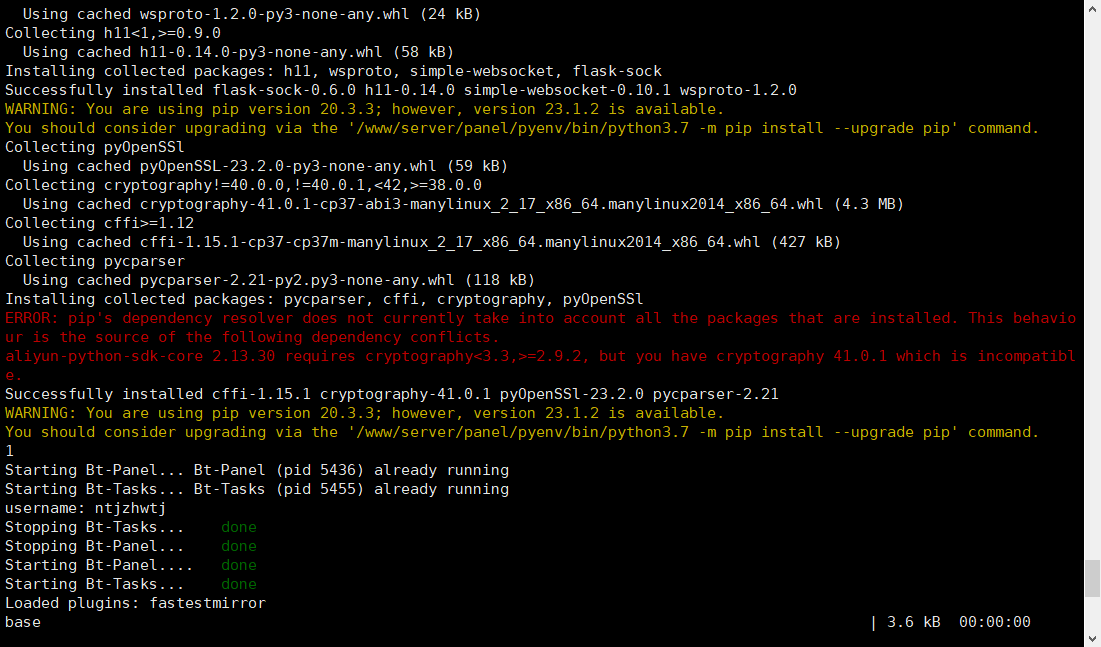Click the "Successfully installed flask-sock-0.6.0" line
The width and height of the screenshot is (1101, 647).
point(400,90)
